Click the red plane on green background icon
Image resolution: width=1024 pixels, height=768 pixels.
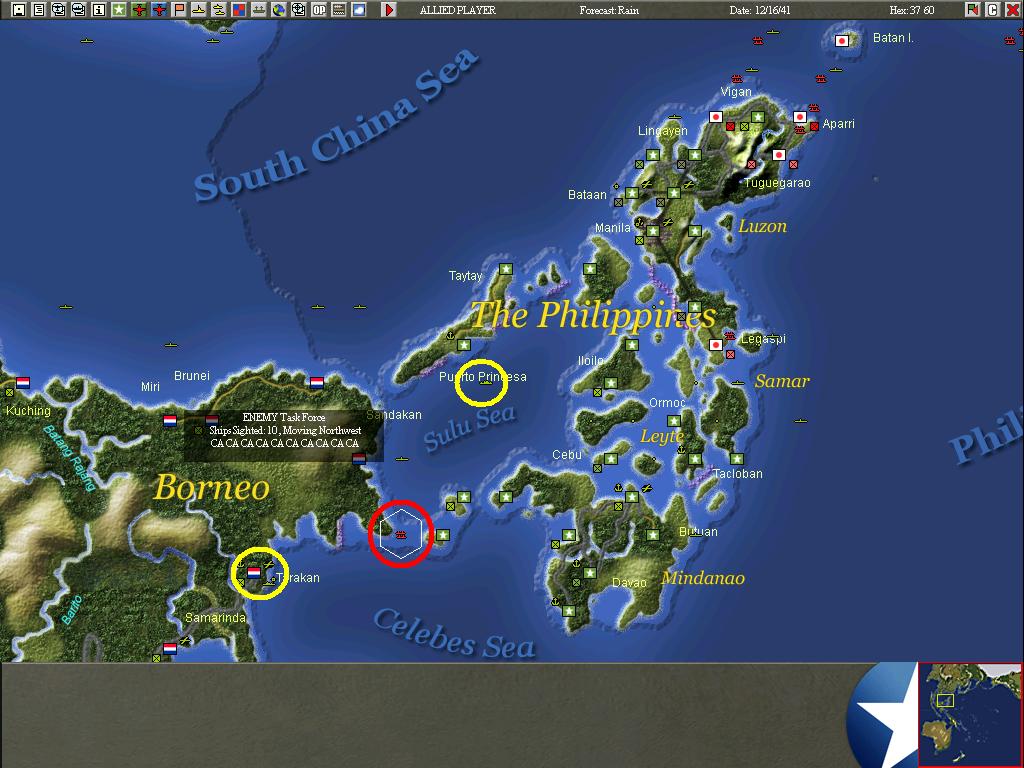coord(138,10)
